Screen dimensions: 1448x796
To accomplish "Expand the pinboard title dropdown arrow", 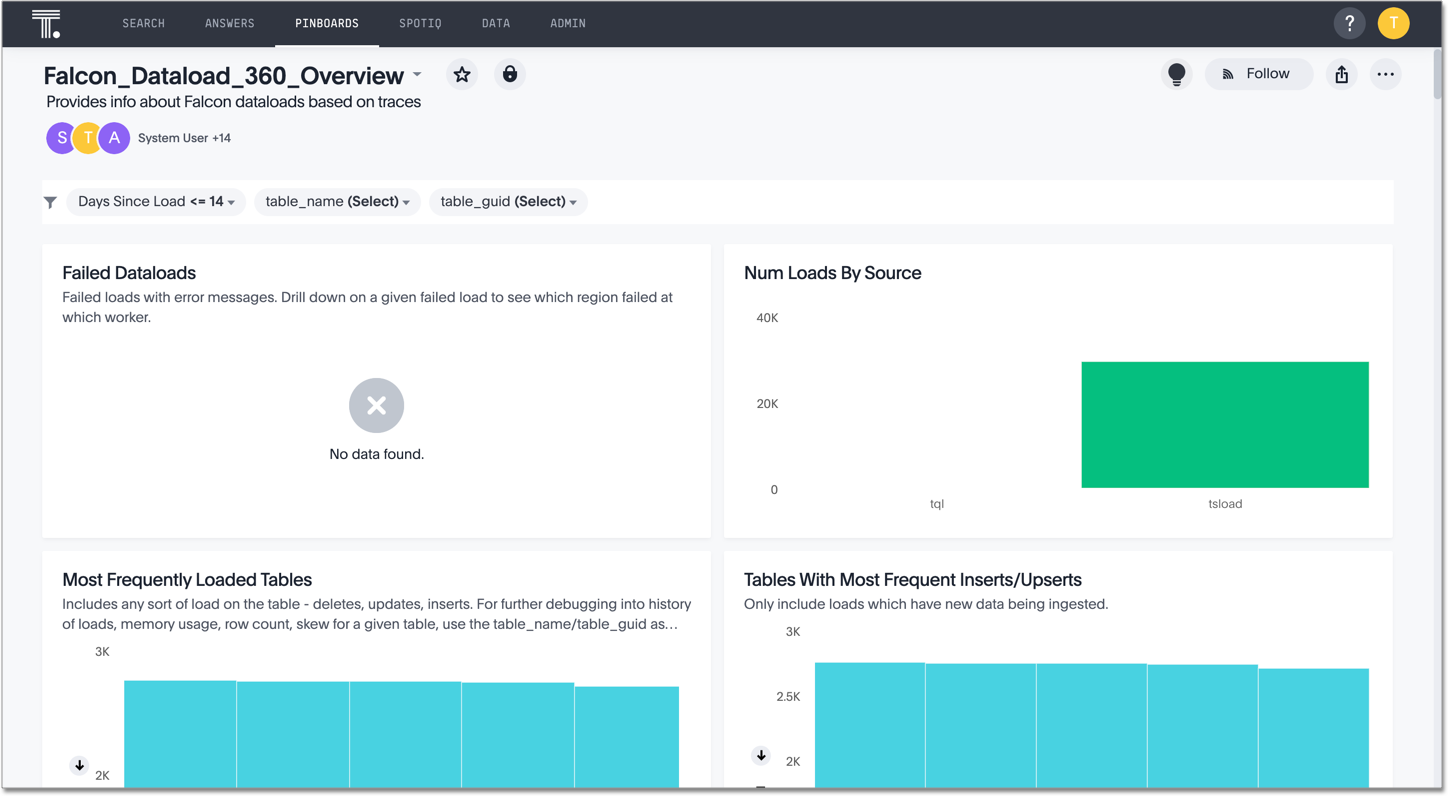I will point(417,75).
